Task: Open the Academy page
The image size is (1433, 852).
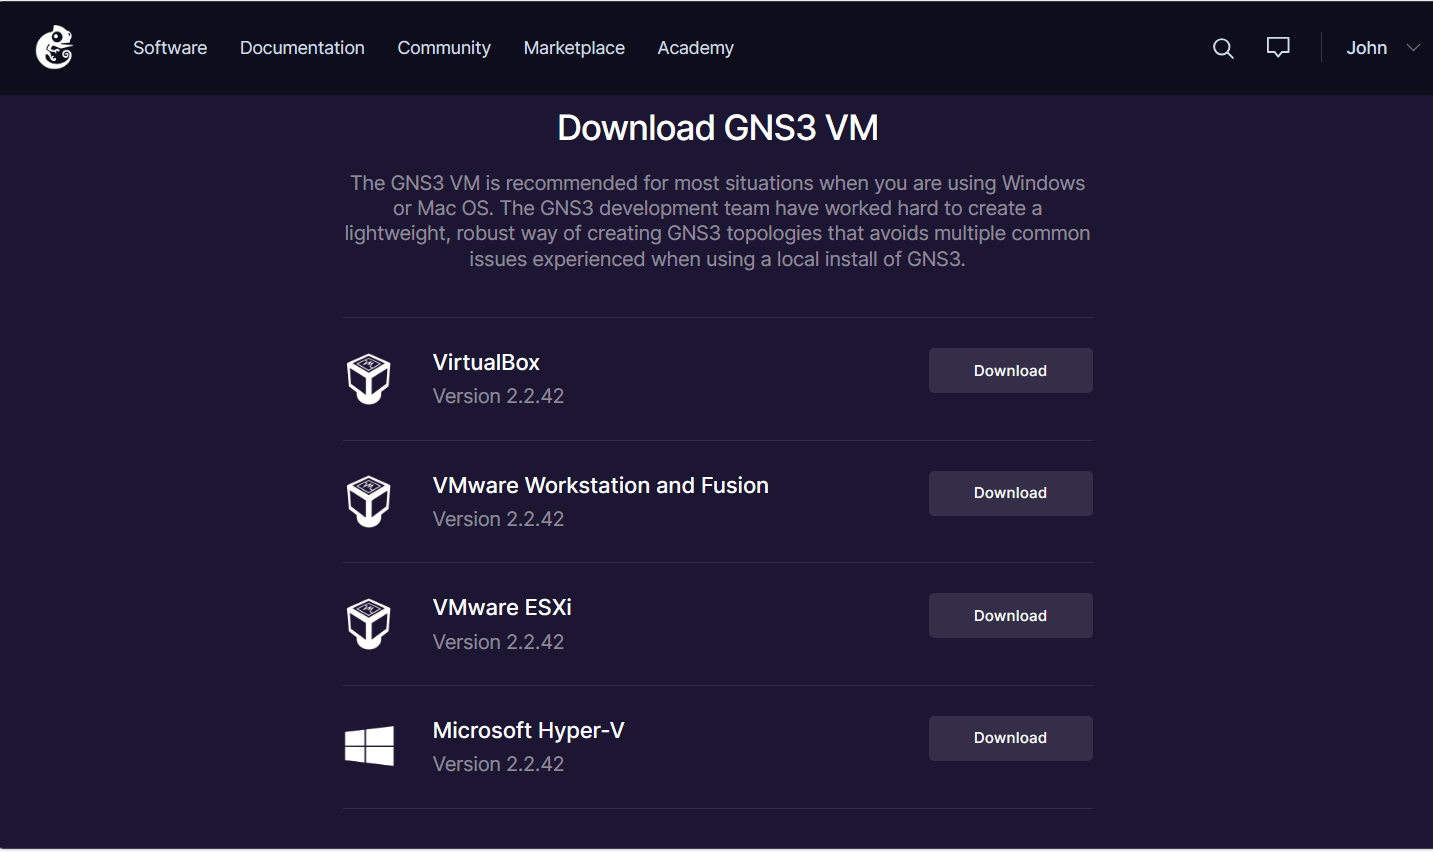Action: 695,48
